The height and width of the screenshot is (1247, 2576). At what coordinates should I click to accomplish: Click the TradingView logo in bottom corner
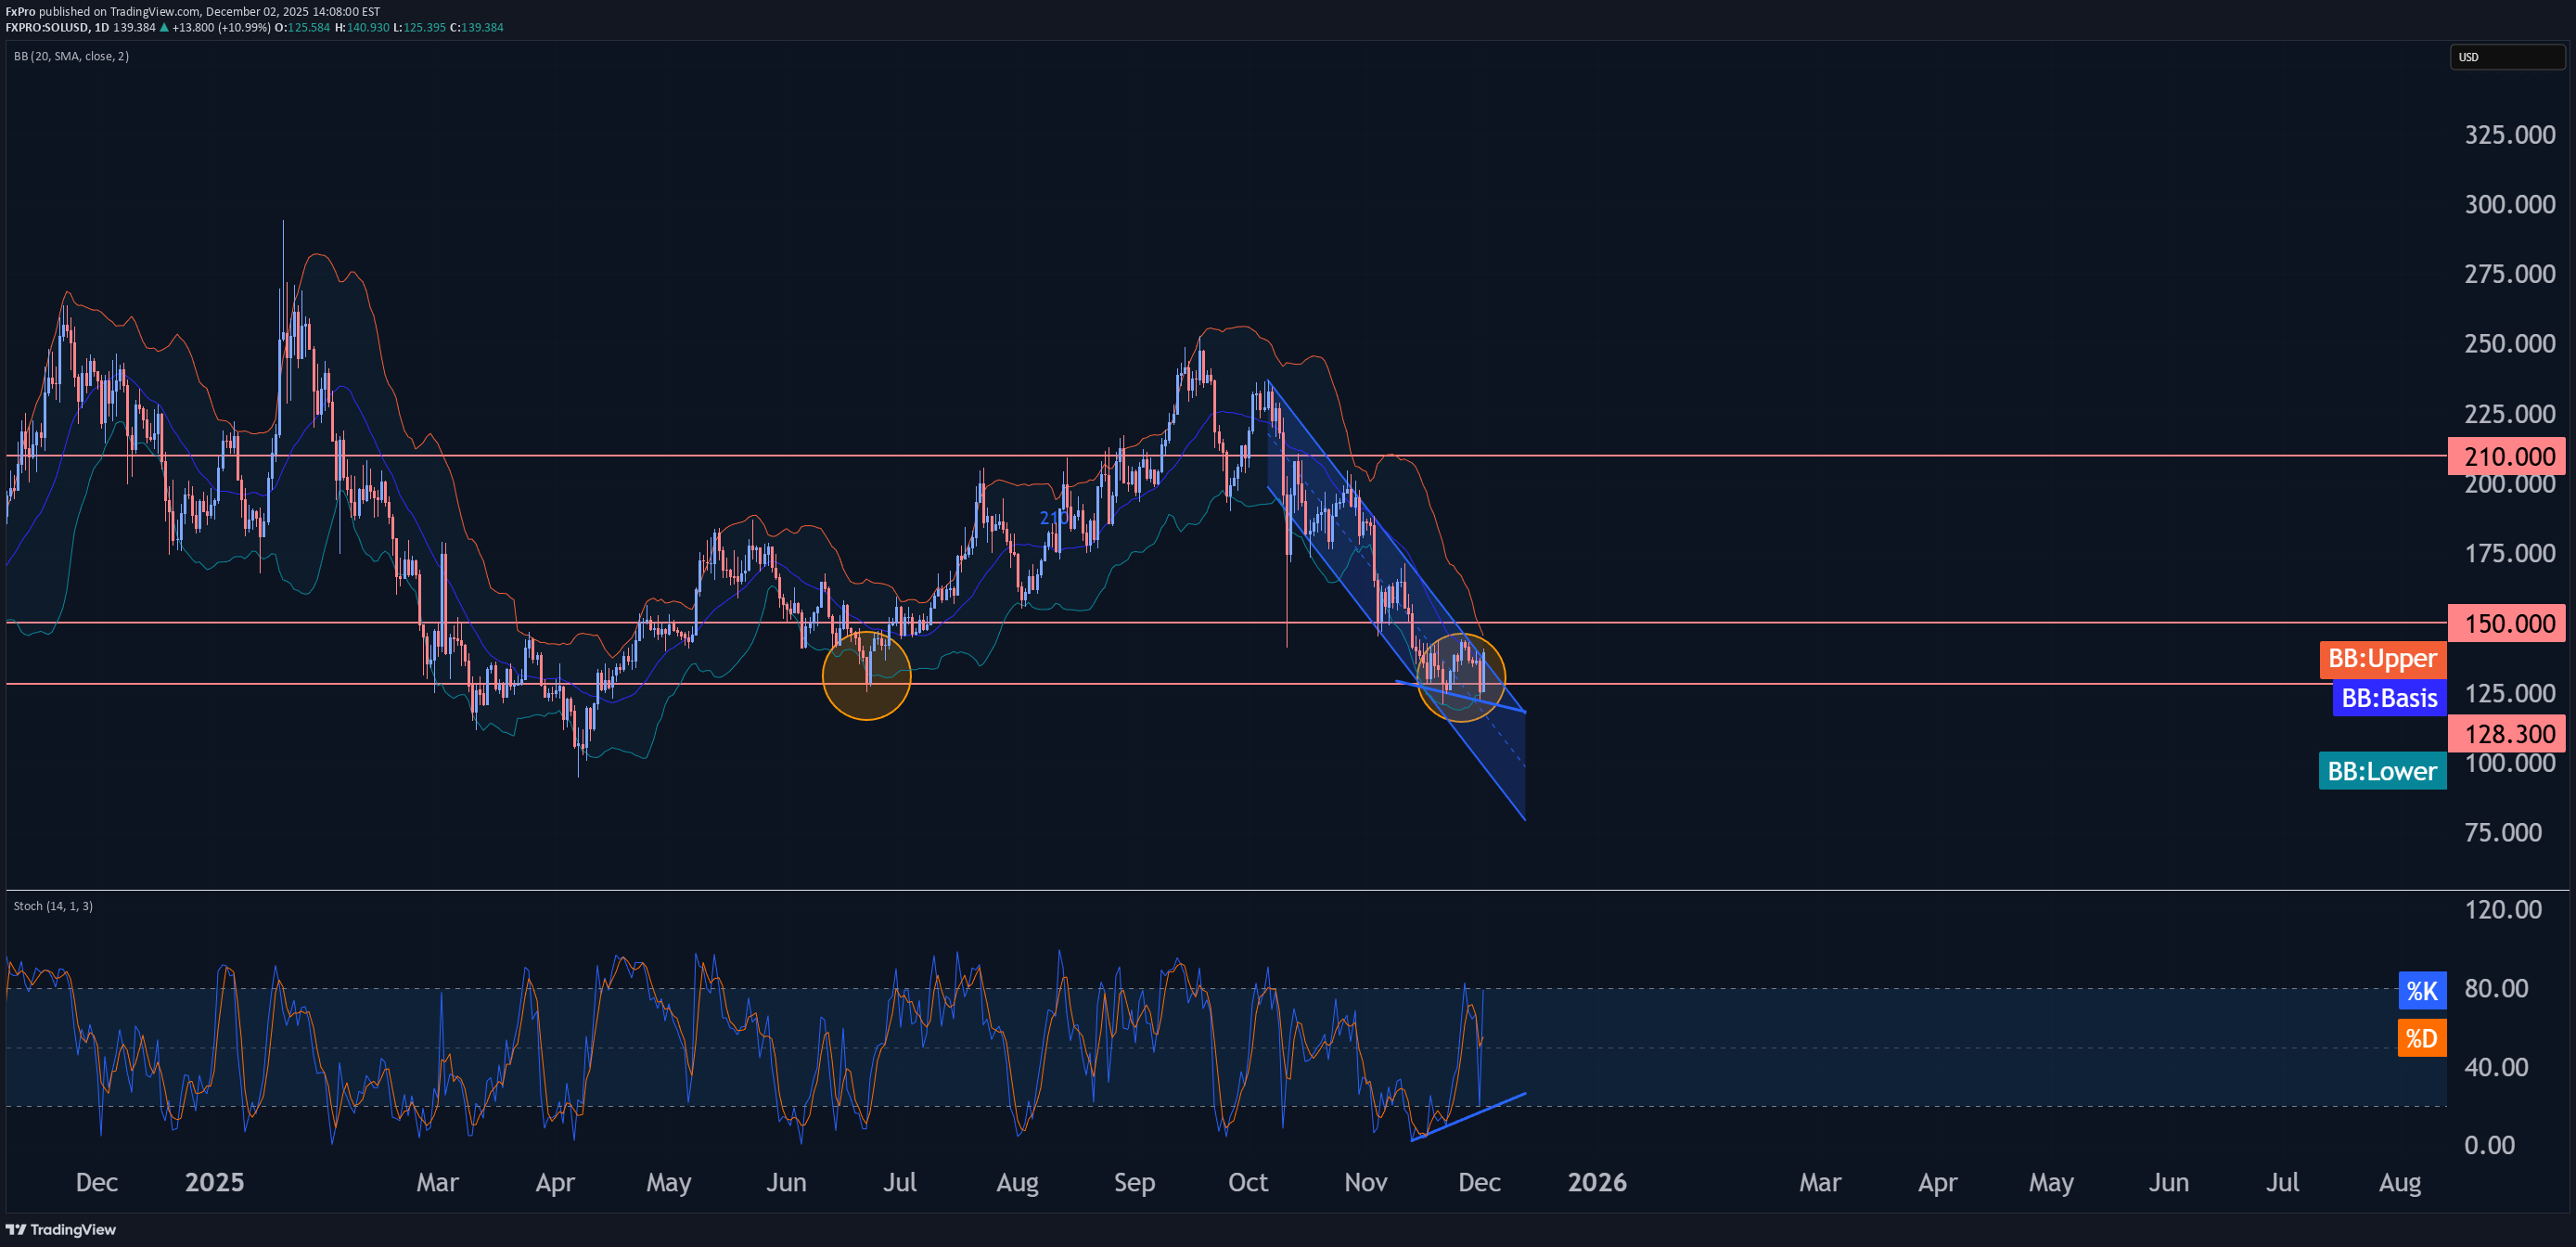tap(62, 1230)
